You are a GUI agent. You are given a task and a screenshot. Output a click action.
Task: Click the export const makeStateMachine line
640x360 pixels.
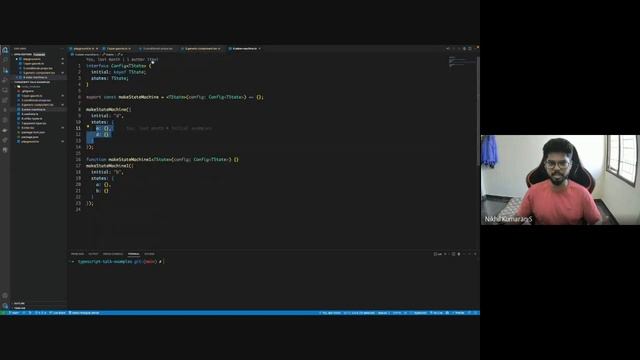point(175,97)
